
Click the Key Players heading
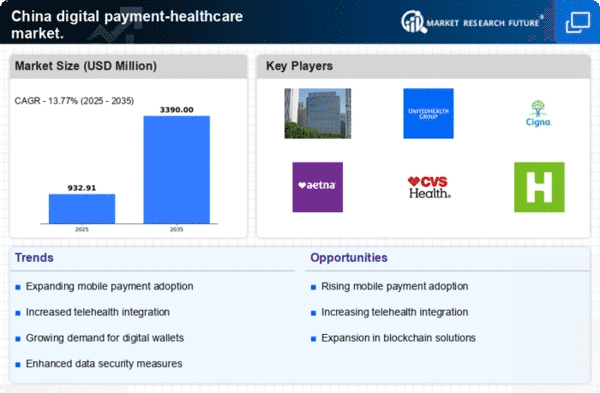299,66
